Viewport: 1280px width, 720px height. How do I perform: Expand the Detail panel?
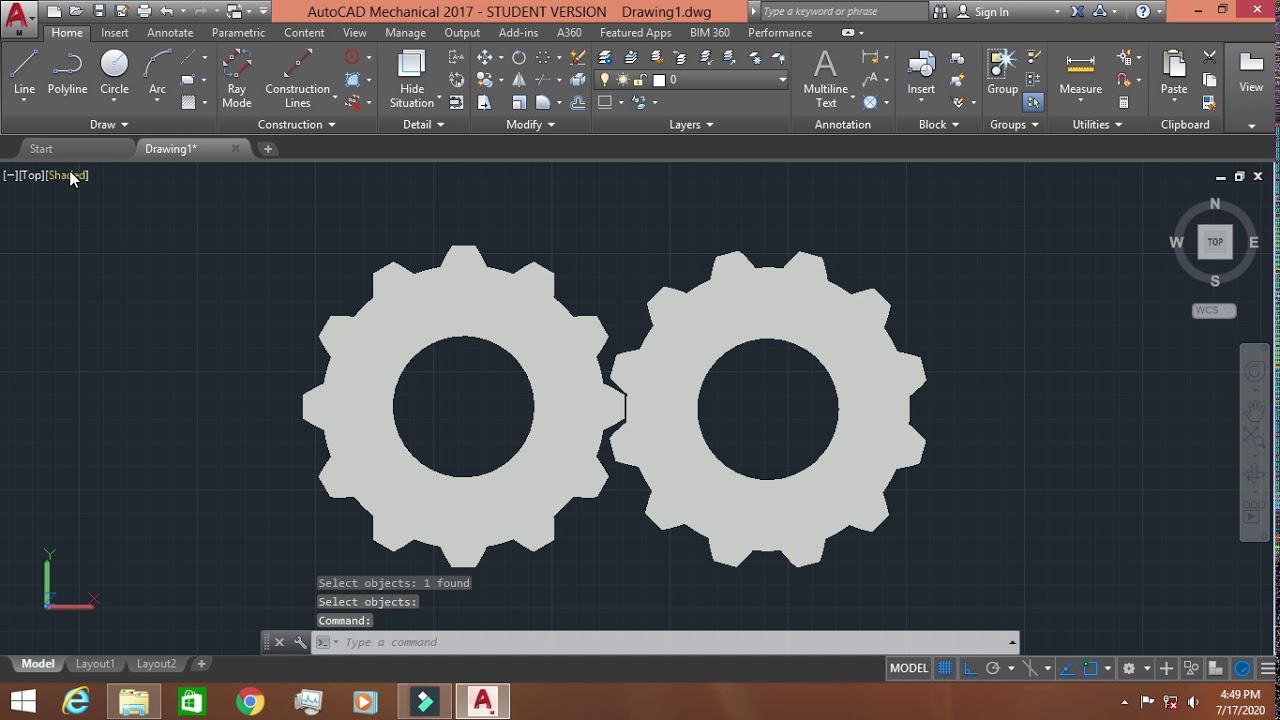coord(424,125)
